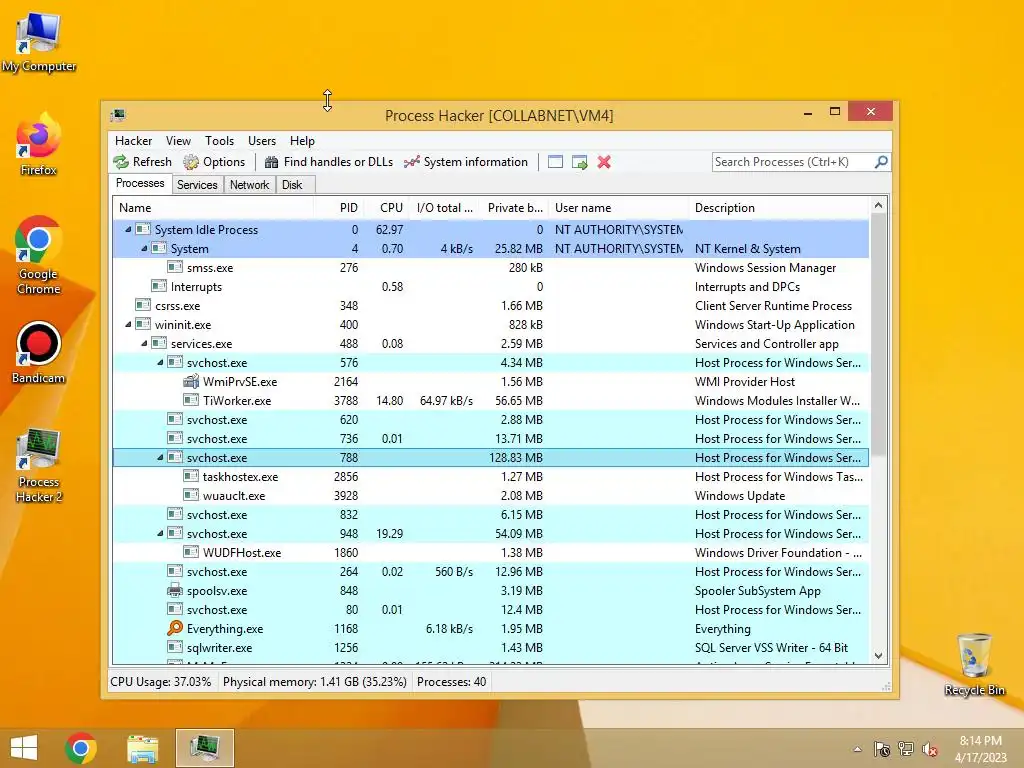1024x768 pixels.
Task: Collapse svchost.exe PID 948 node
Action: [160, 534]
